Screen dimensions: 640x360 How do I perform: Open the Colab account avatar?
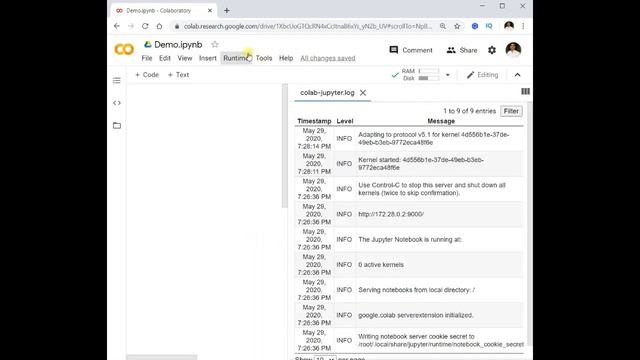tap(513, 50)
